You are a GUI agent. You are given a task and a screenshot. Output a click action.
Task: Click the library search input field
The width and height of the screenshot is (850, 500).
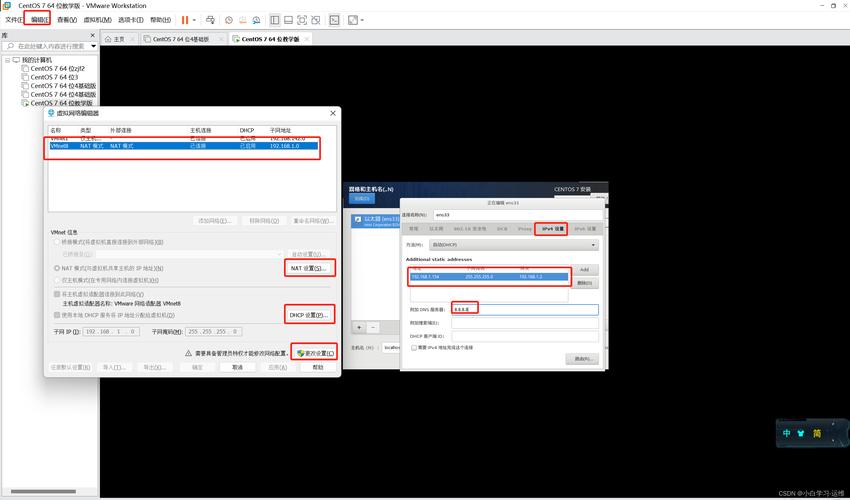click(48, 46)
